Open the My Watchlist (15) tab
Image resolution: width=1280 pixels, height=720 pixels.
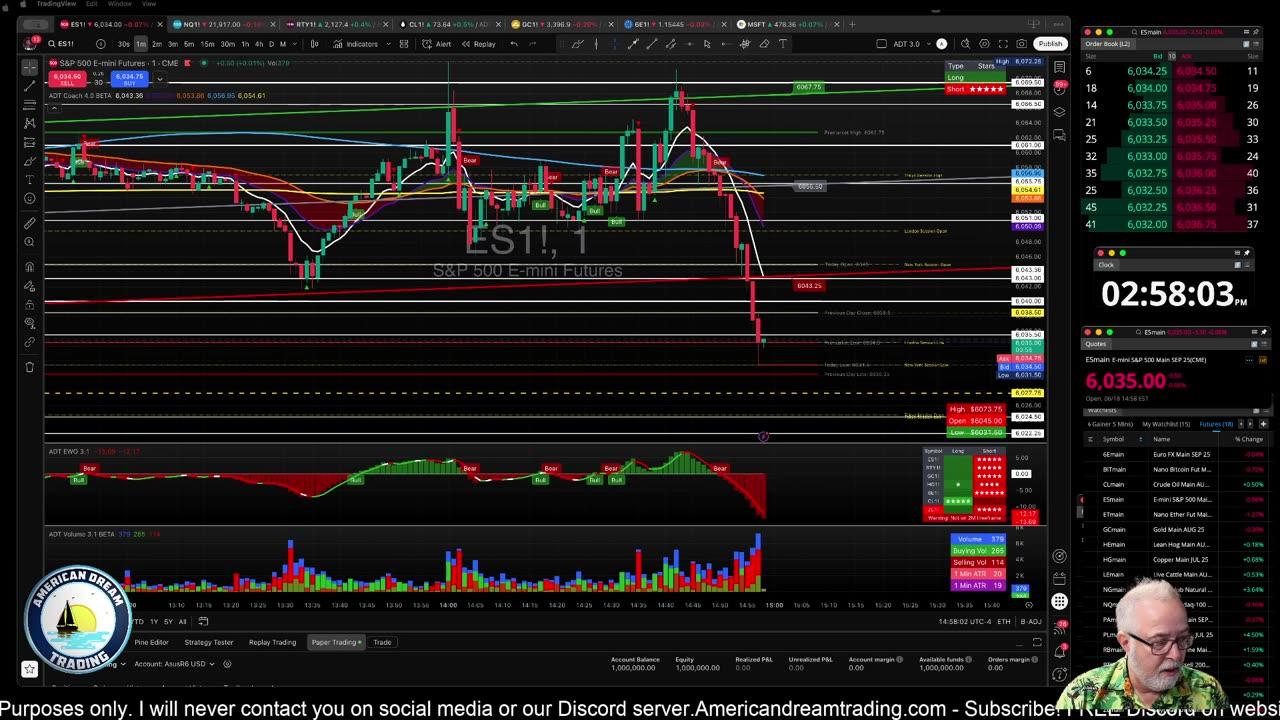(x=1167, y=424)
